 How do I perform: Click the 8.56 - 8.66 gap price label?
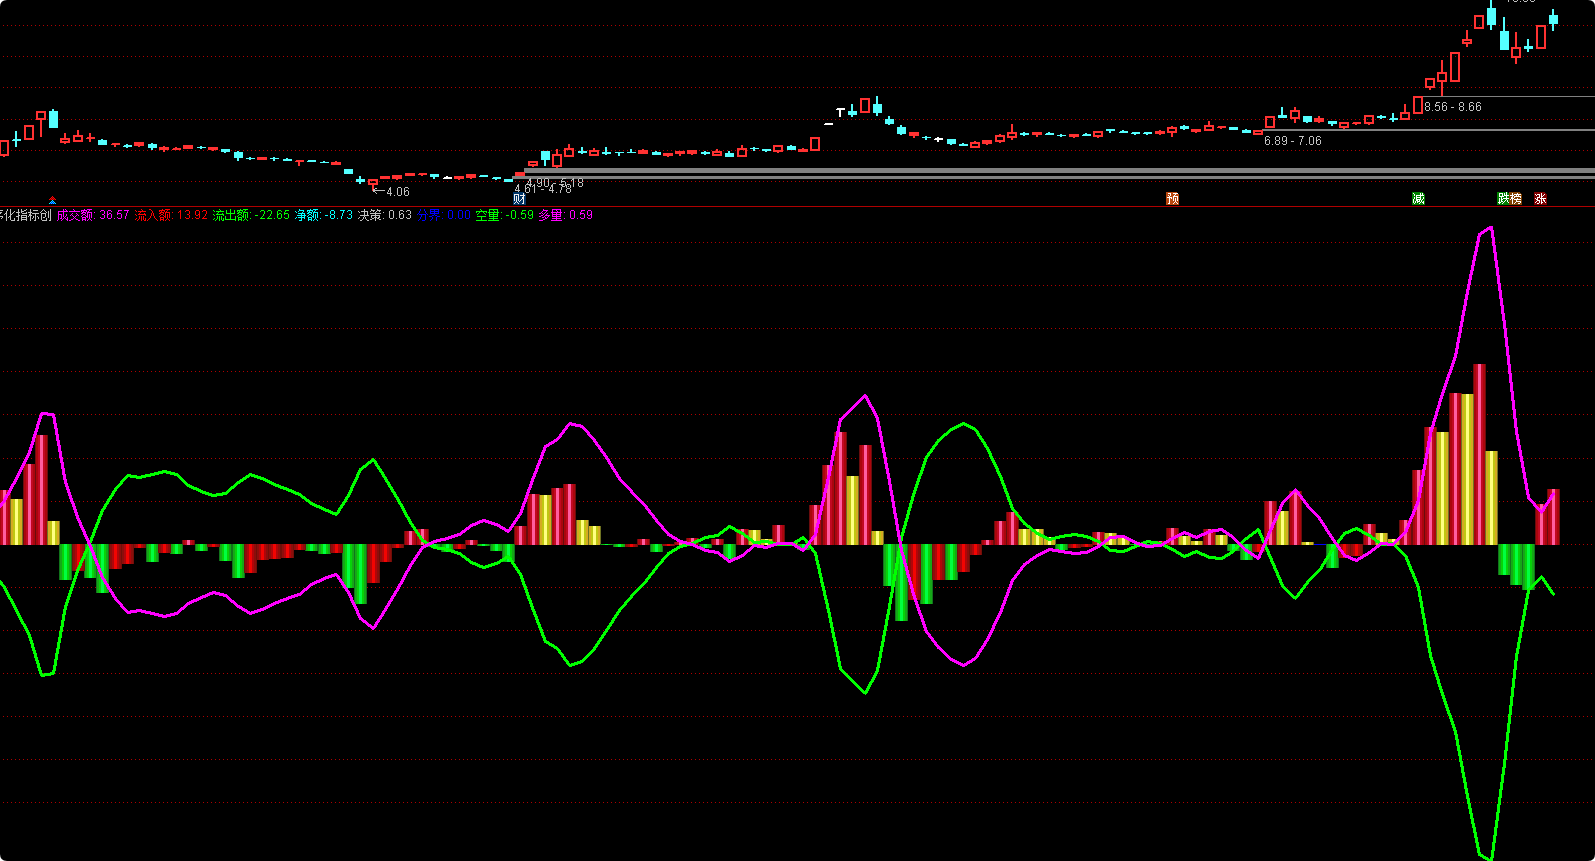1453,107
